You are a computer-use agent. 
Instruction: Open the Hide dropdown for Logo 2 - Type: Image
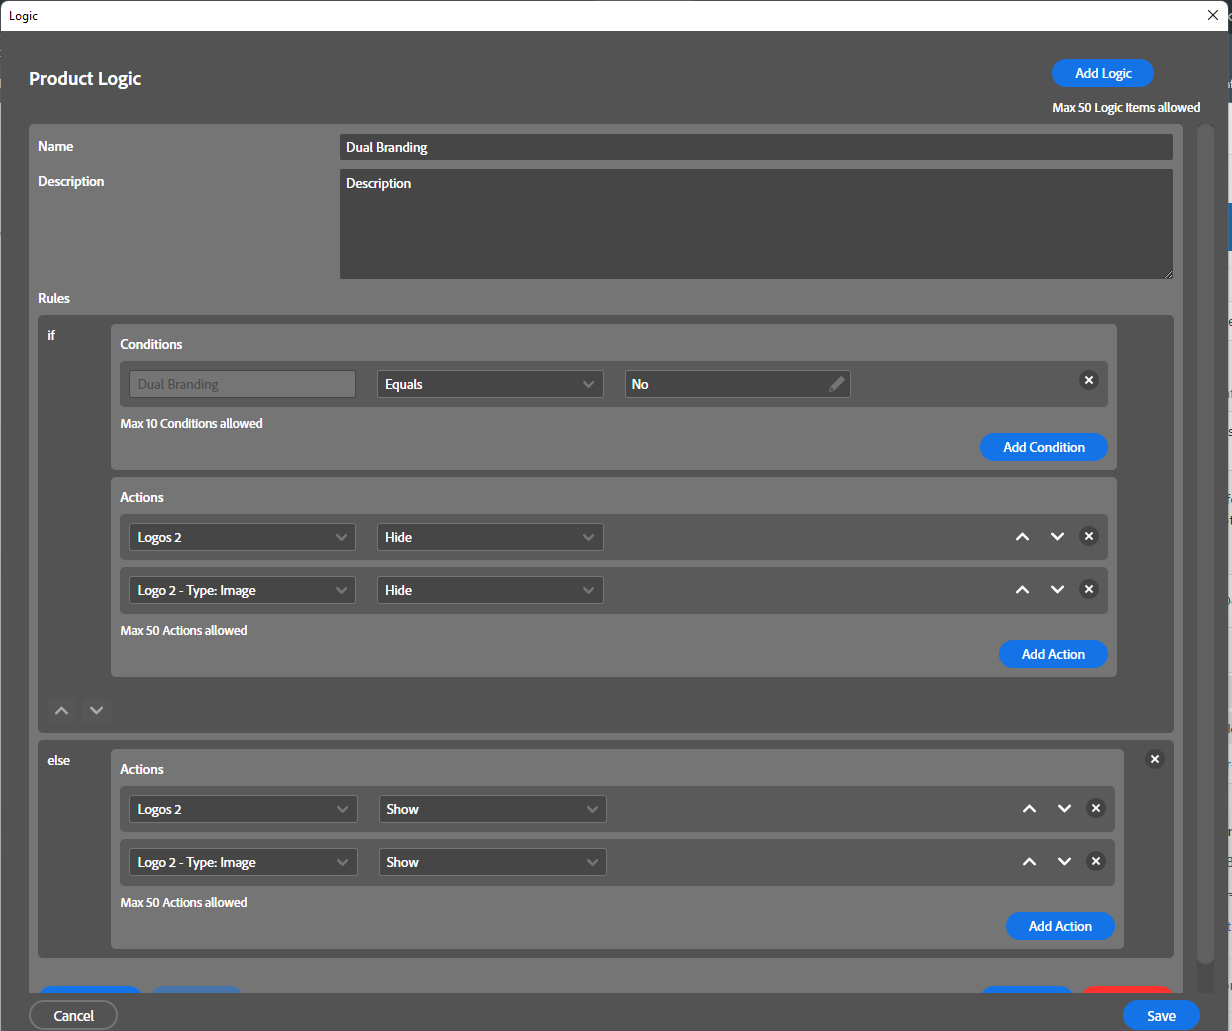tap(490, 590)
